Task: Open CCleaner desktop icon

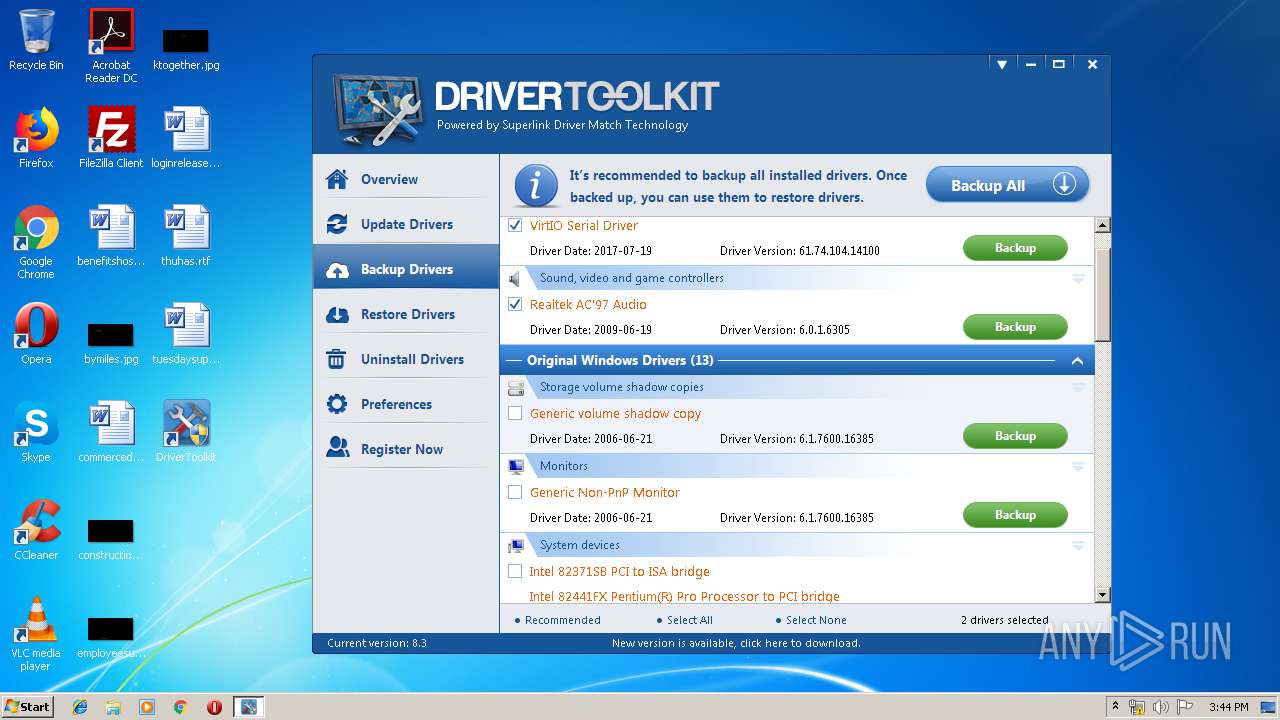Action: [36, 531]
